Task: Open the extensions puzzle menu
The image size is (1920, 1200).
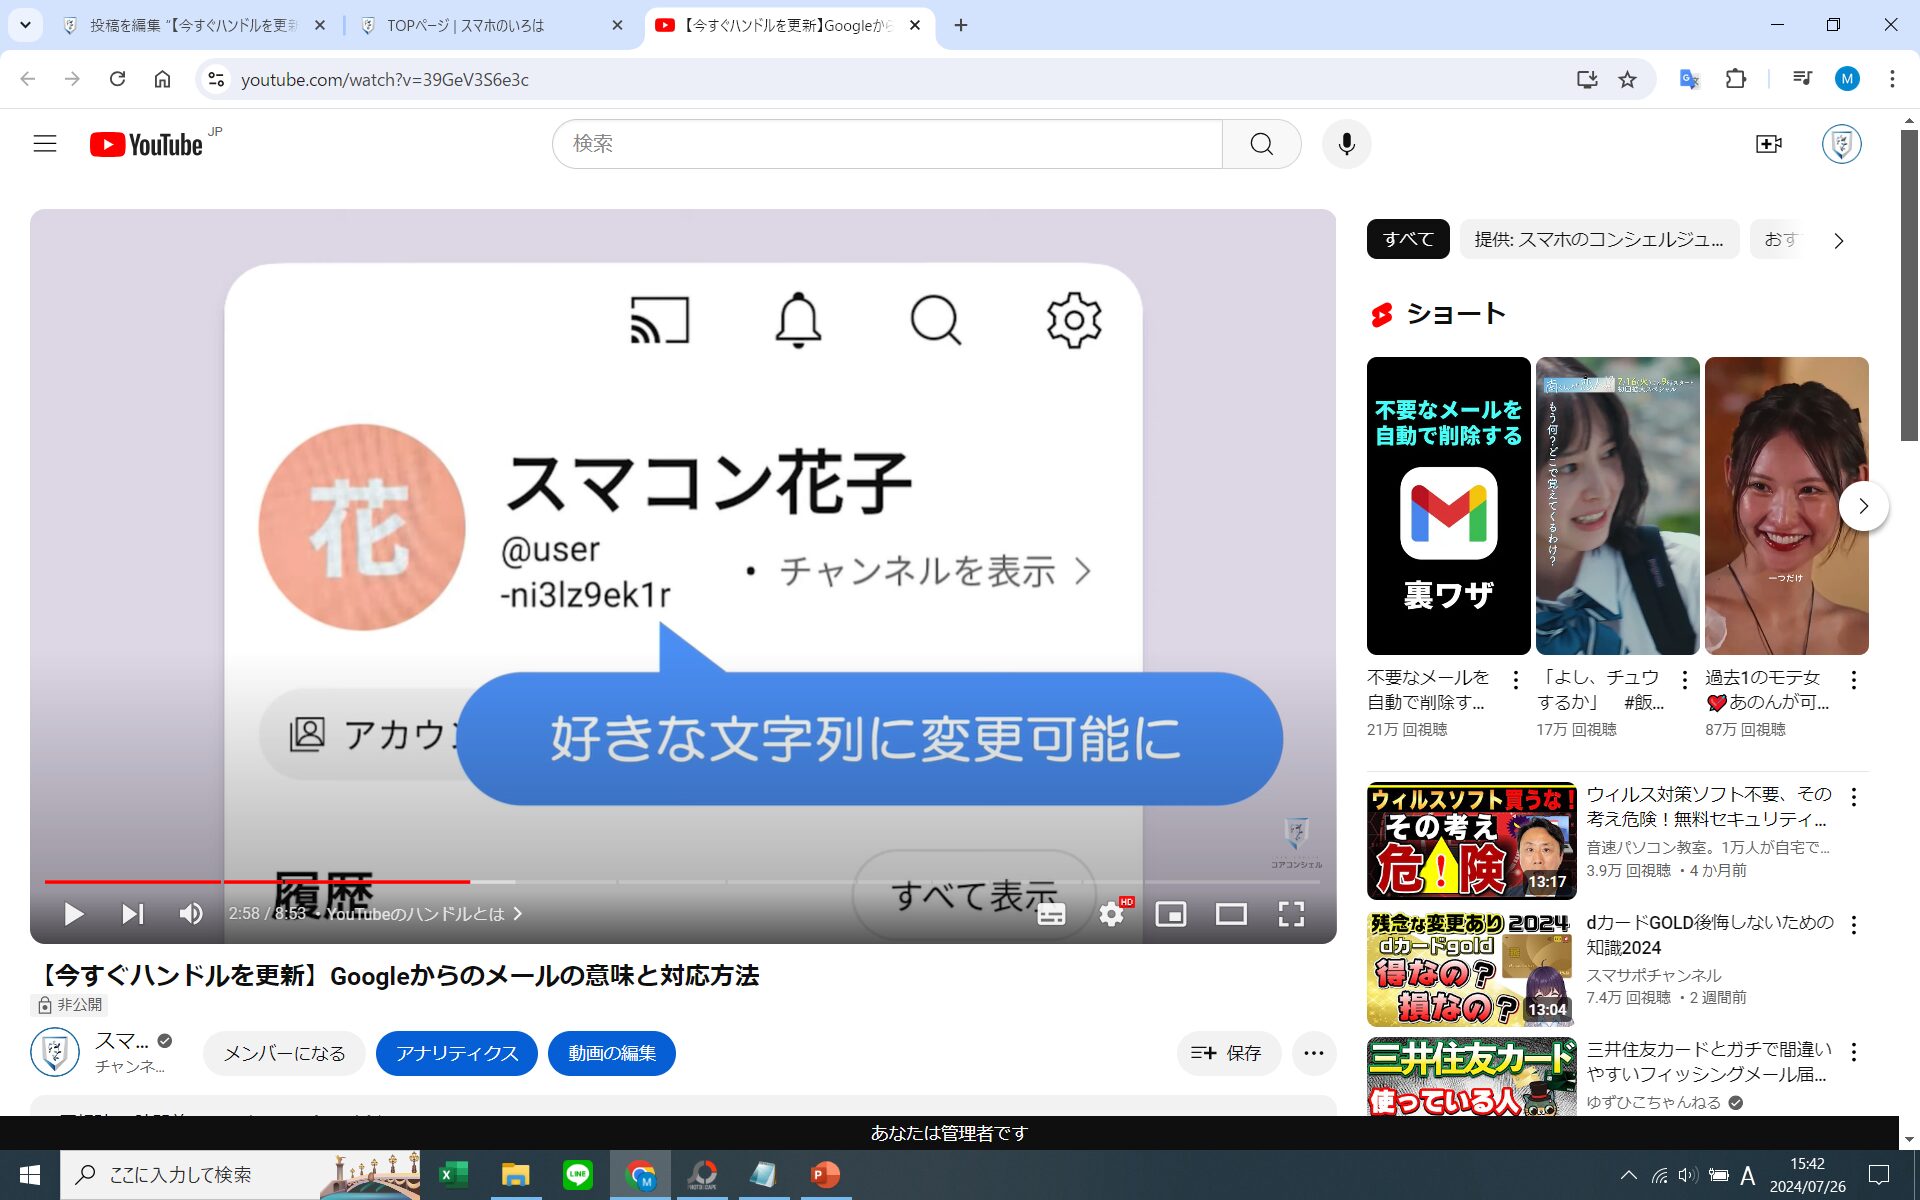Action: pyautogui.click(x=1736, y=79)
